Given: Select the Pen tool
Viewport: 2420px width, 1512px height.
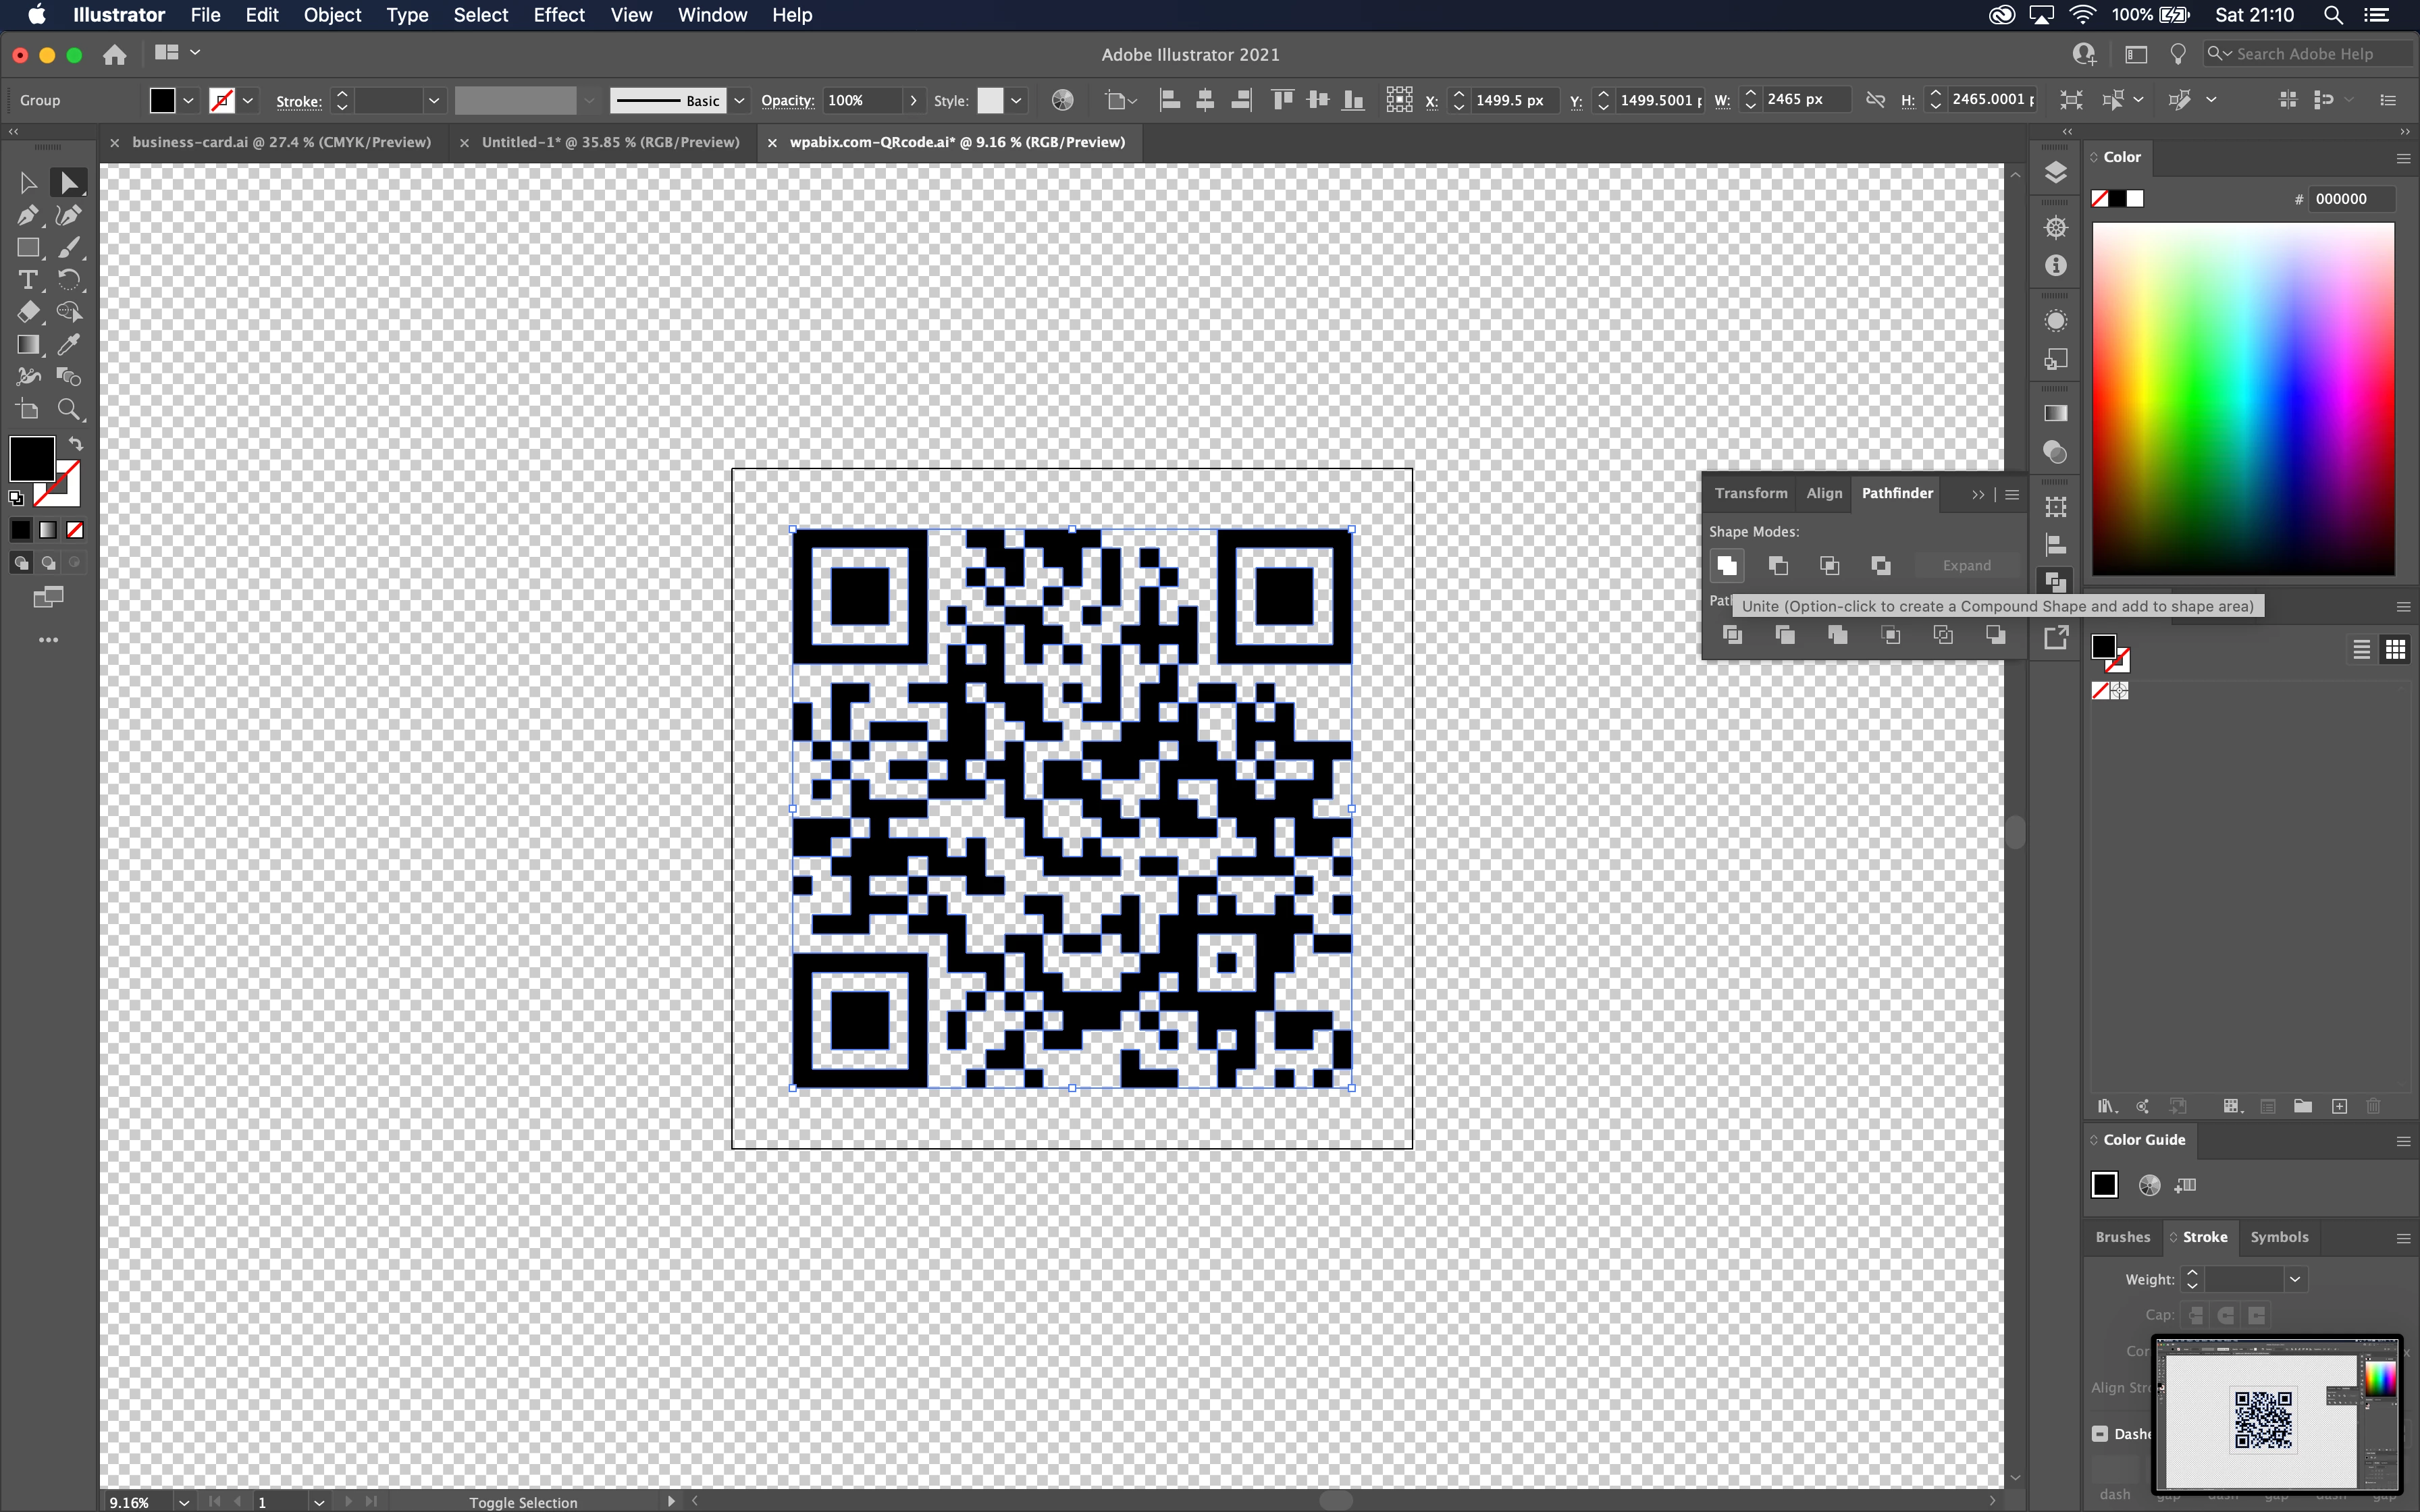Looking at the screenshot, I should pyautogui.click(x=27, y=215).
